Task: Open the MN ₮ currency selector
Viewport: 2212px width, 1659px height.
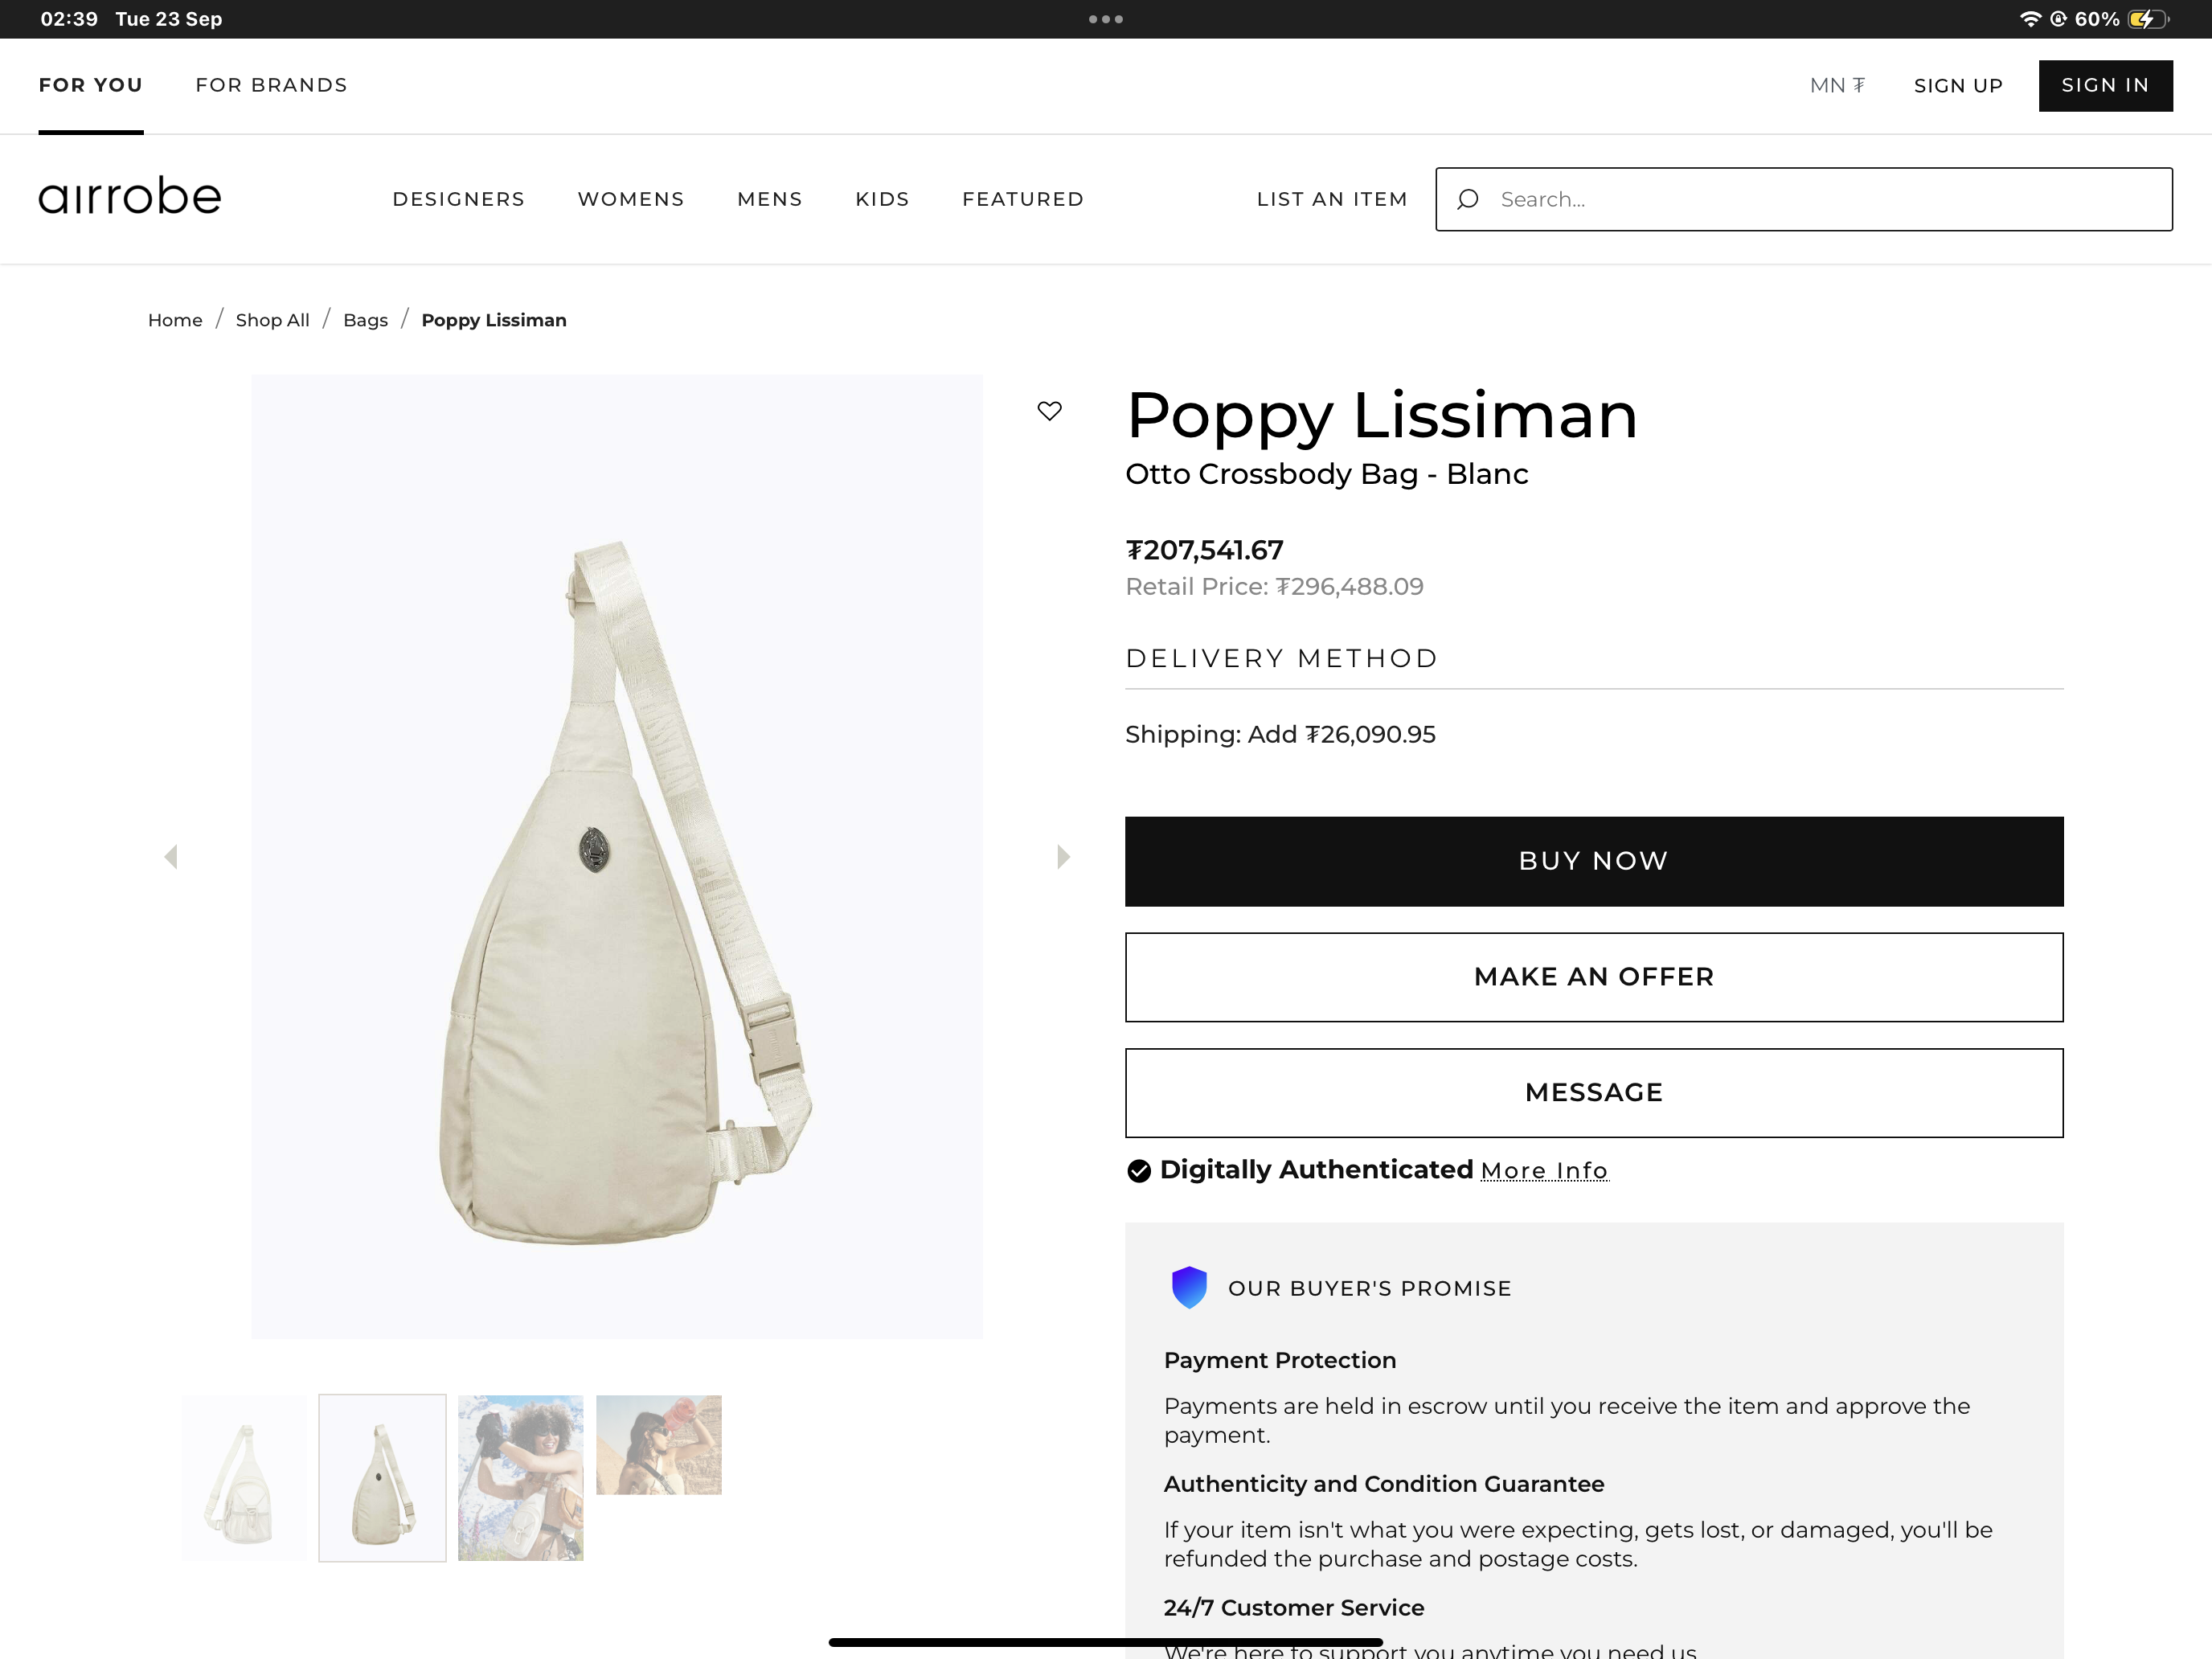Action: pyautogui.click(x=1837, y=85)
